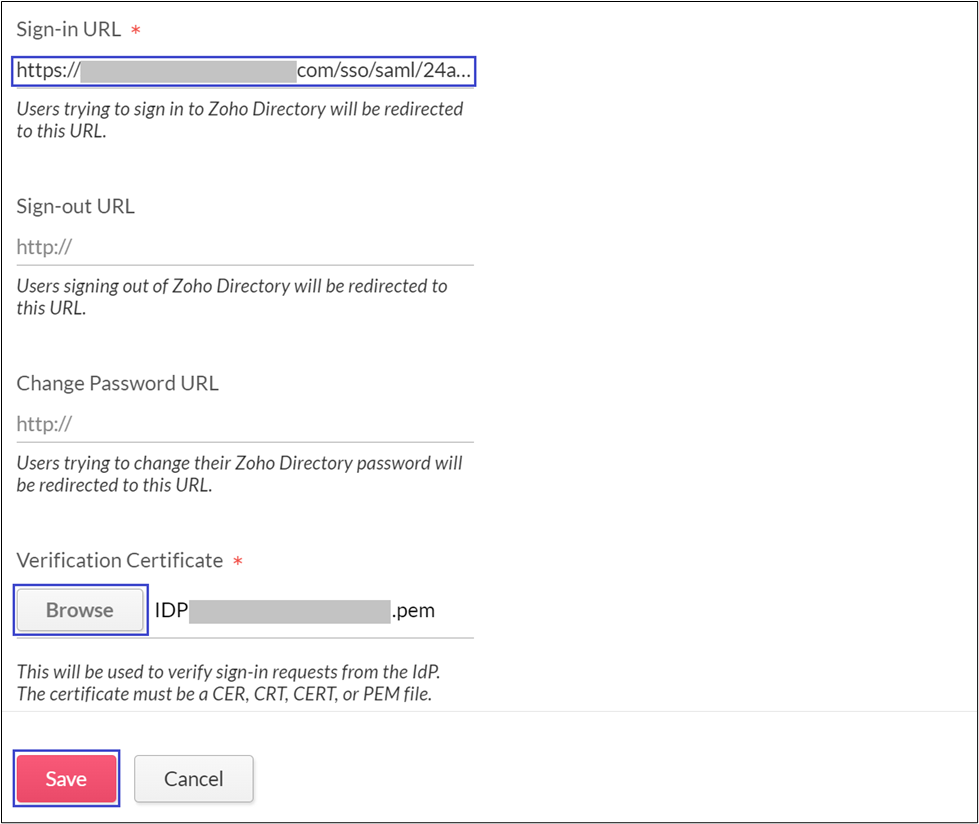Cancel the configuration changes
Image resolution: width=979 pixels, height=824 pixels.
(194, 779)
